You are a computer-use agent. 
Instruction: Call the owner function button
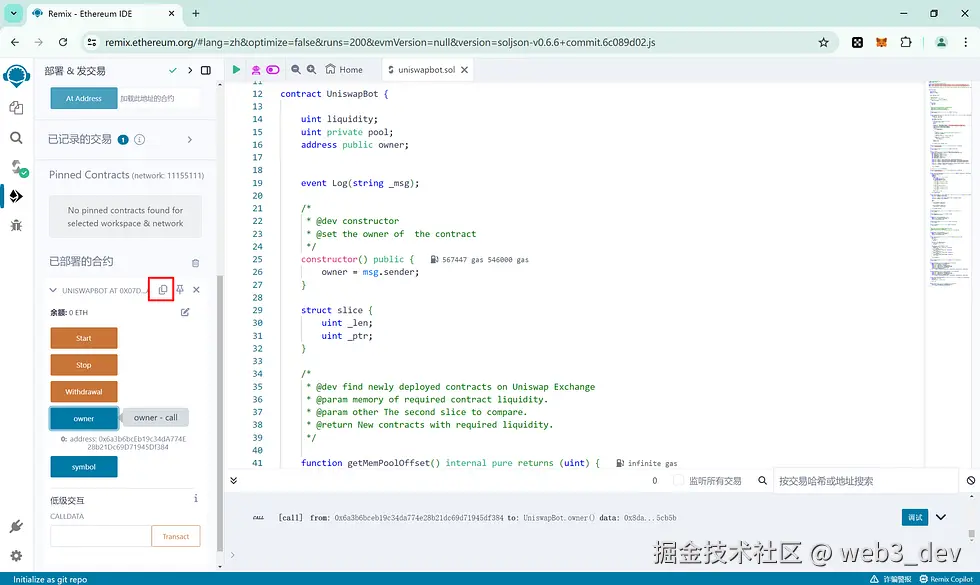[84, 419]
